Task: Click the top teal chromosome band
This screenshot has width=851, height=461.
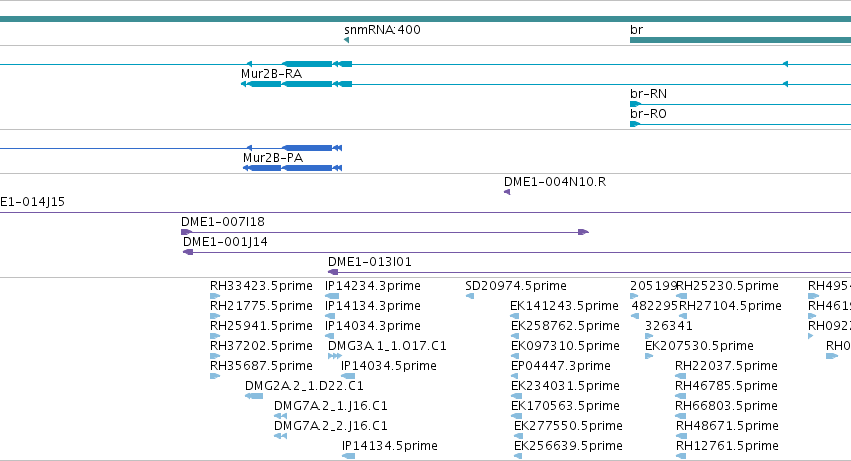Action: click(x=426, y=19)
